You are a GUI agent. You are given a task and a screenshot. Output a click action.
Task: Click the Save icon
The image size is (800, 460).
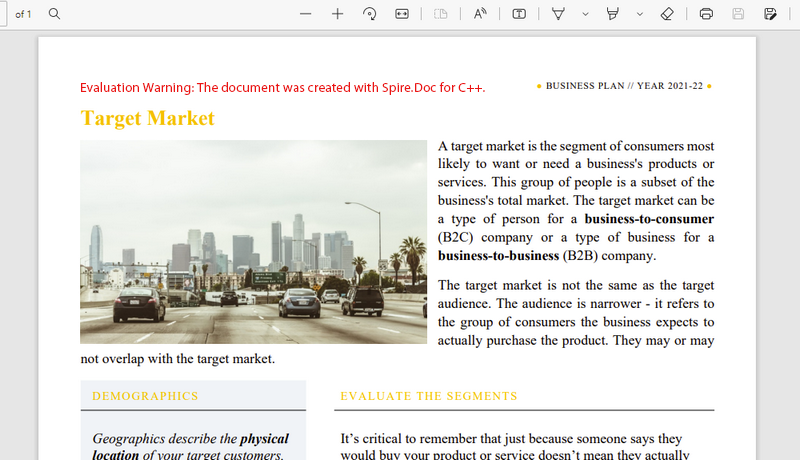click(x=738, y=14)
